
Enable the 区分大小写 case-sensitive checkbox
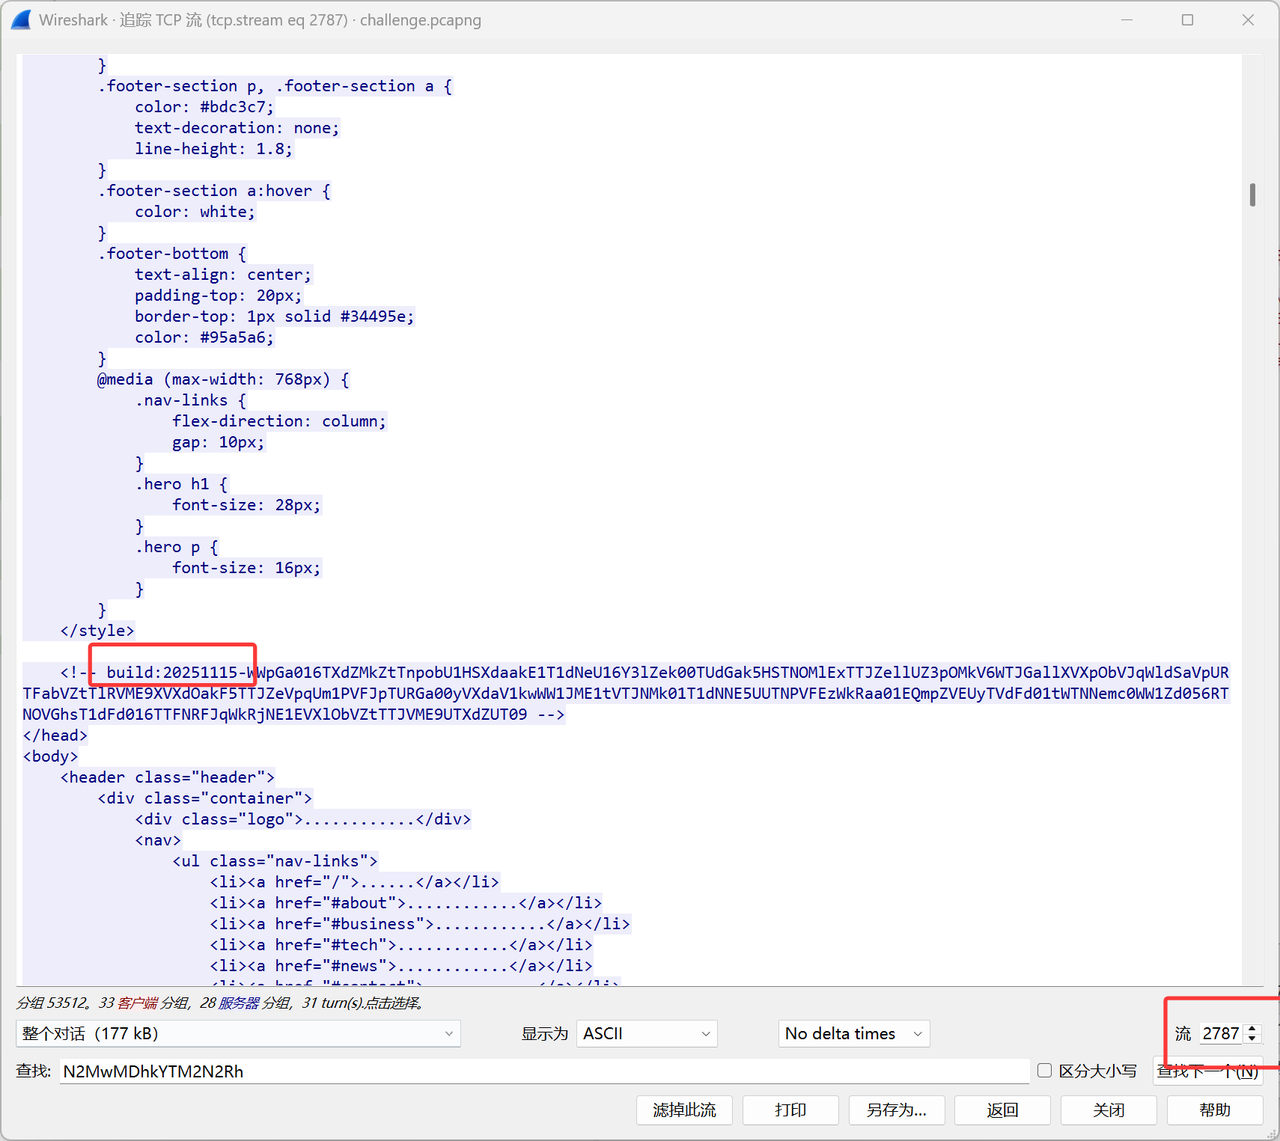point(1045,1071)
